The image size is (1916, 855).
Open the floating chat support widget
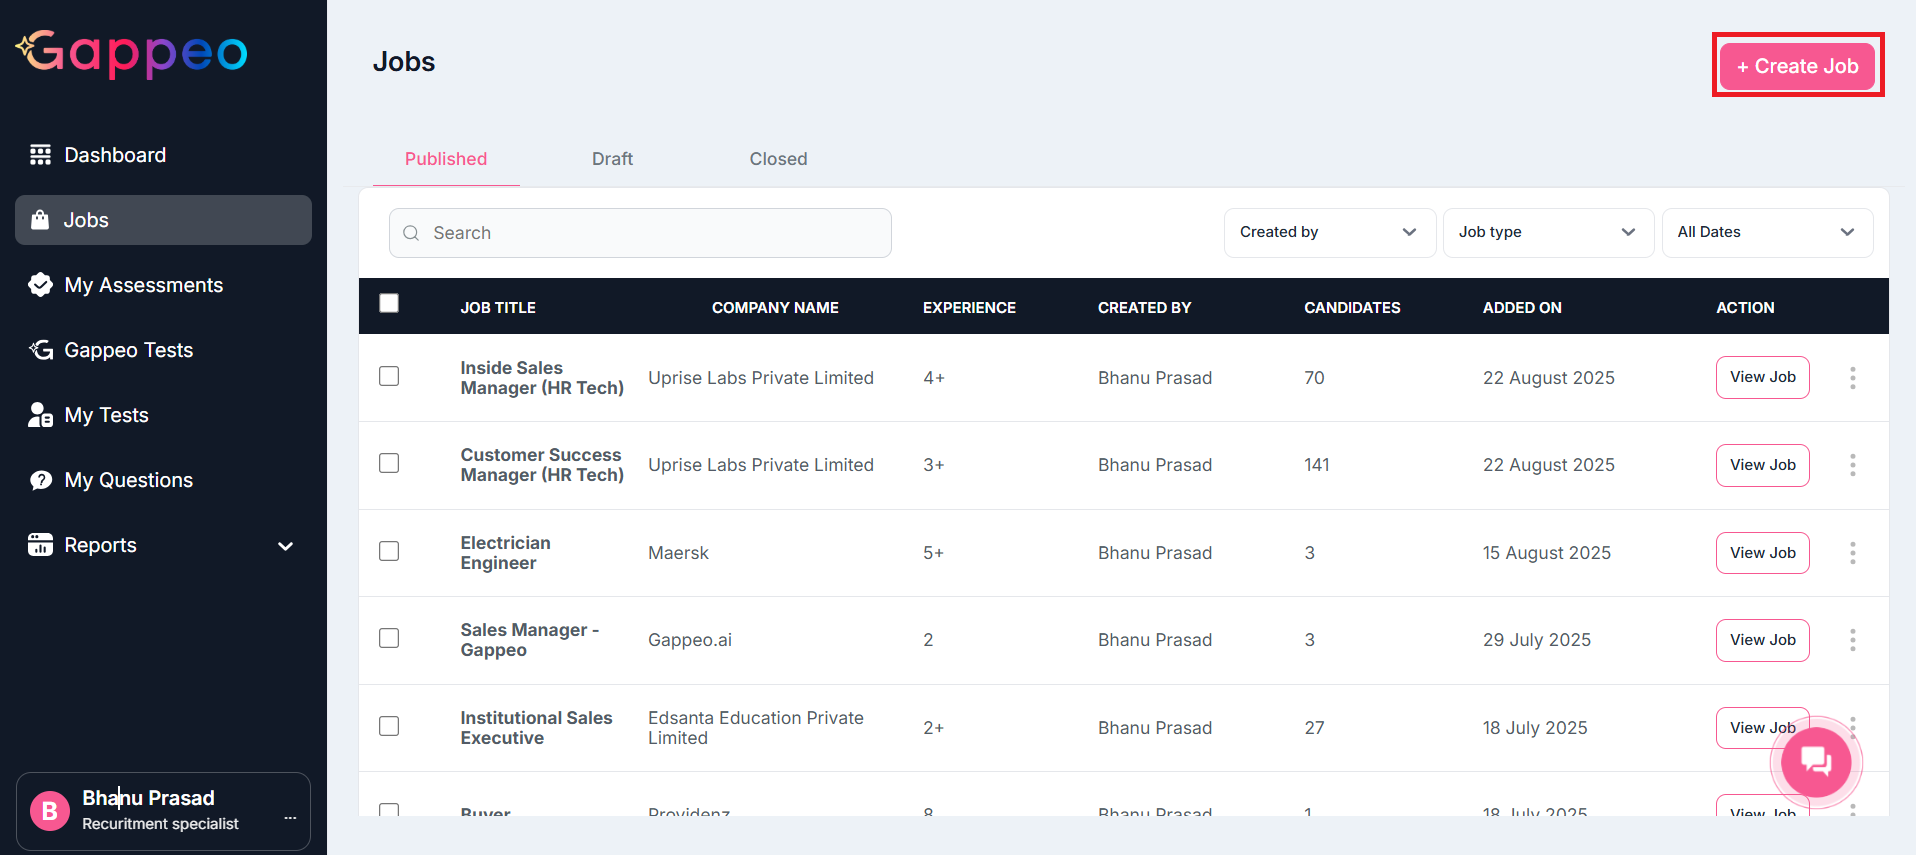[x=1816, y=762]
